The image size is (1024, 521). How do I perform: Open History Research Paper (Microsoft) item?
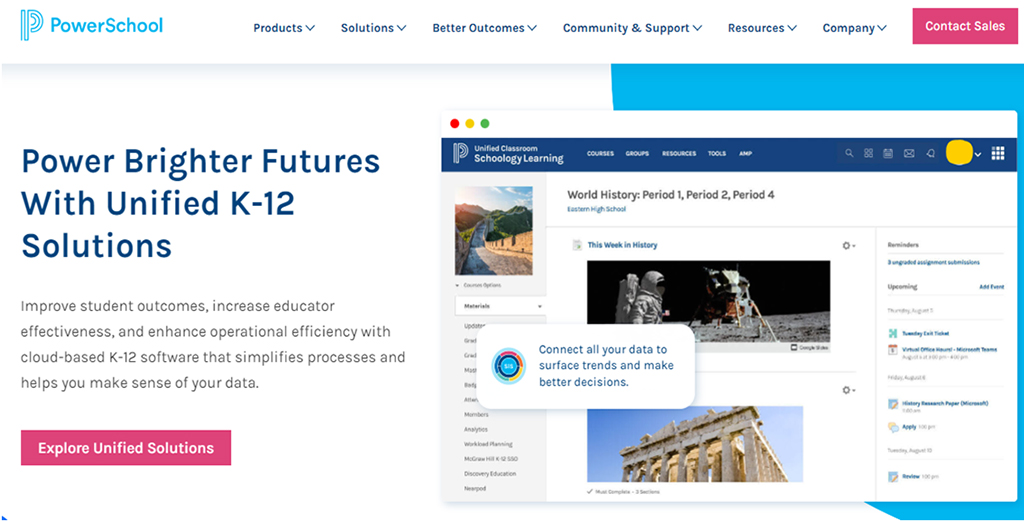coord(945,403)
